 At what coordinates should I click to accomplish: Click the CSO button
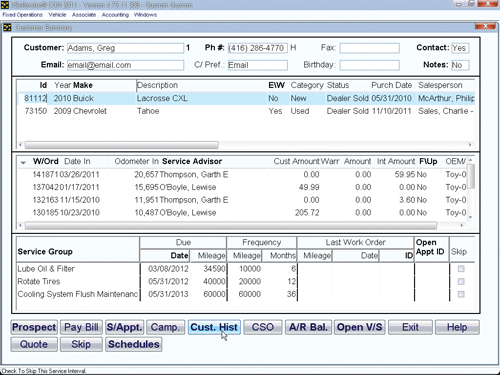pos(263,327)
